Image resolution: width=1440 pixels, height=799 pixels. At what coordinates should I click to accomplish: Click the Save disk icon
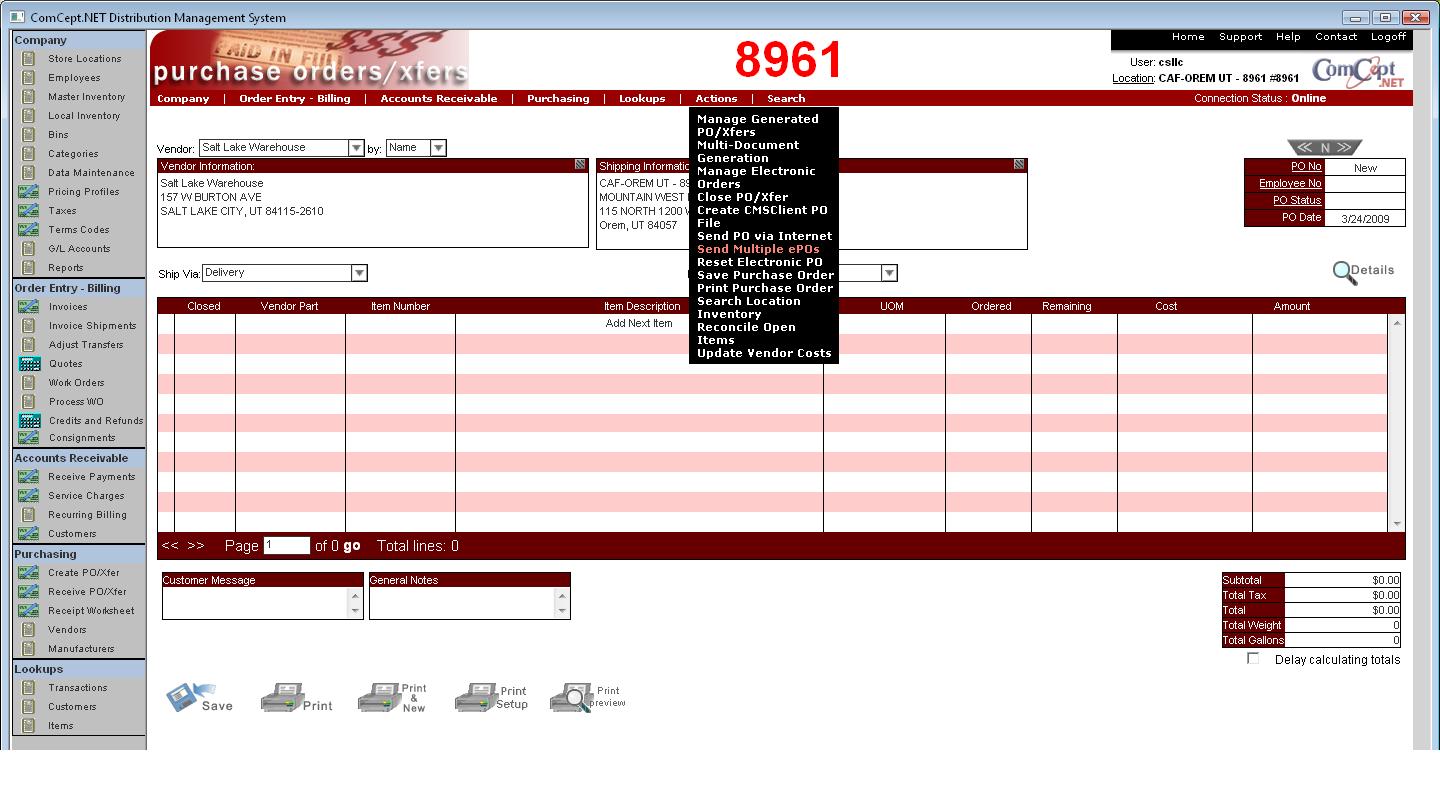(x=182, y=697)
